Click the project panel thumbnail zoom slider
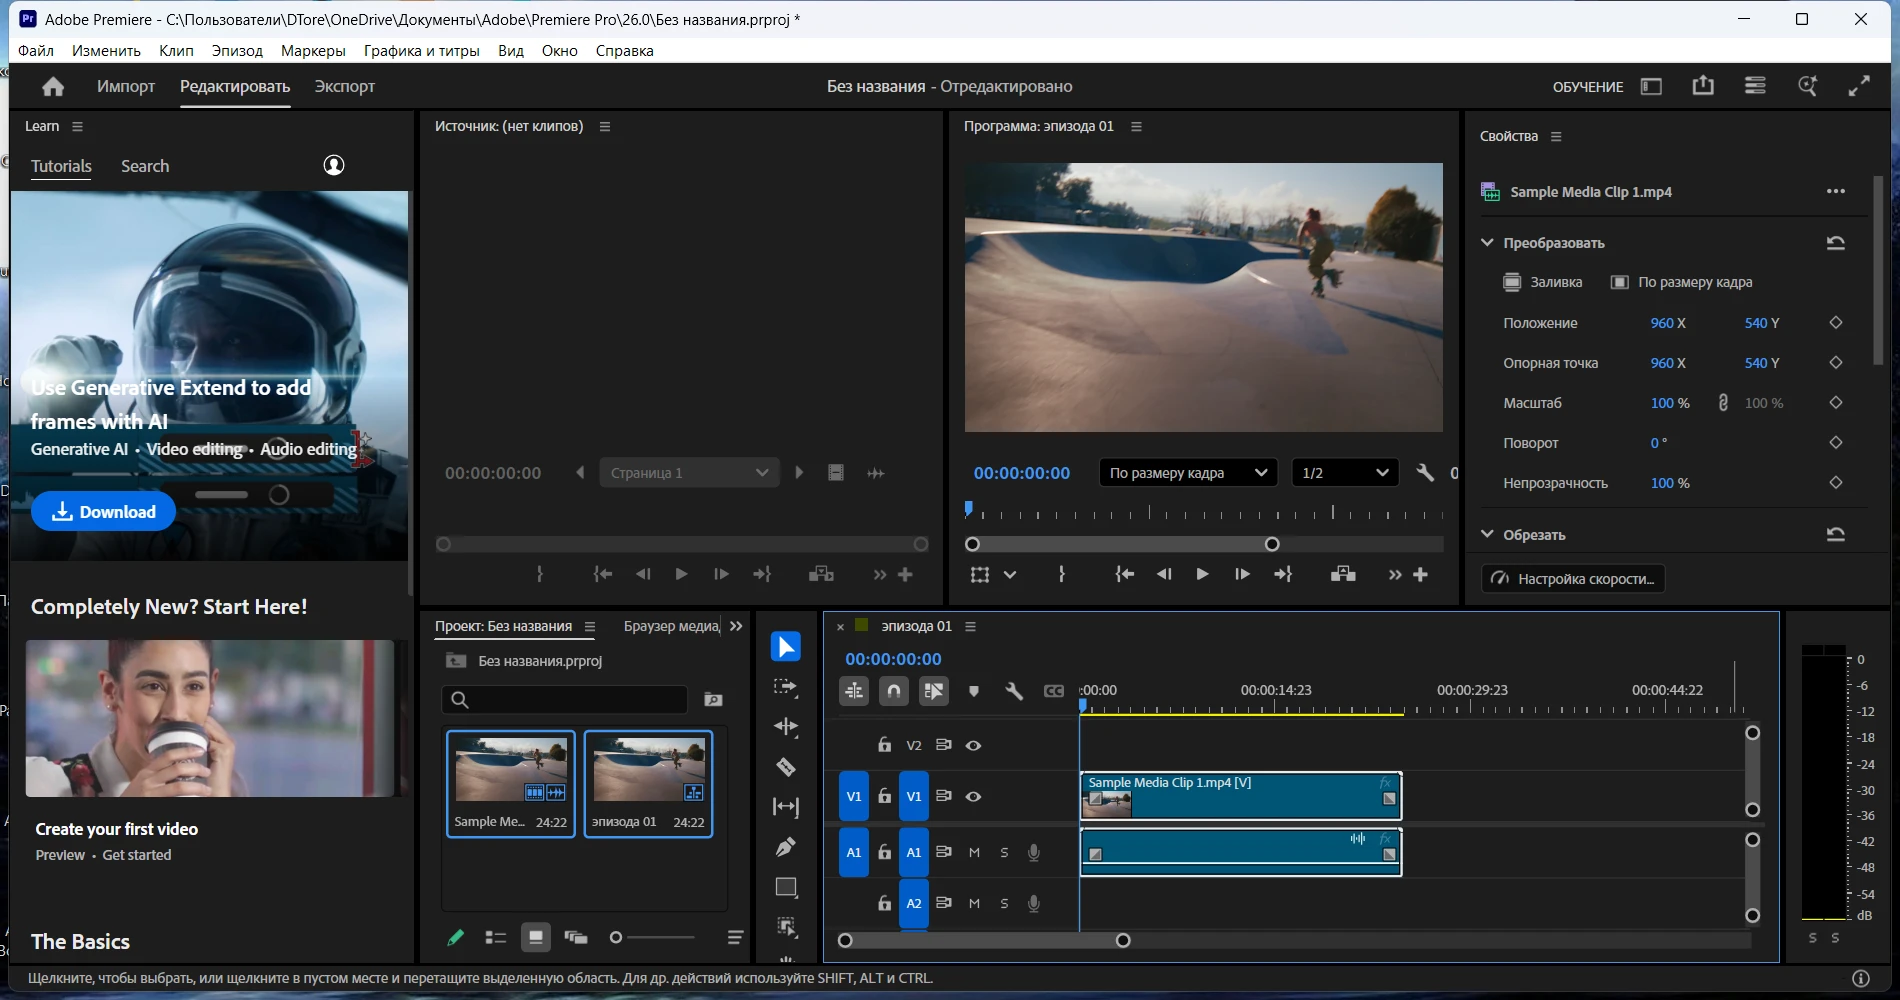1900x1000 pixels. click(x=617, y=937)
